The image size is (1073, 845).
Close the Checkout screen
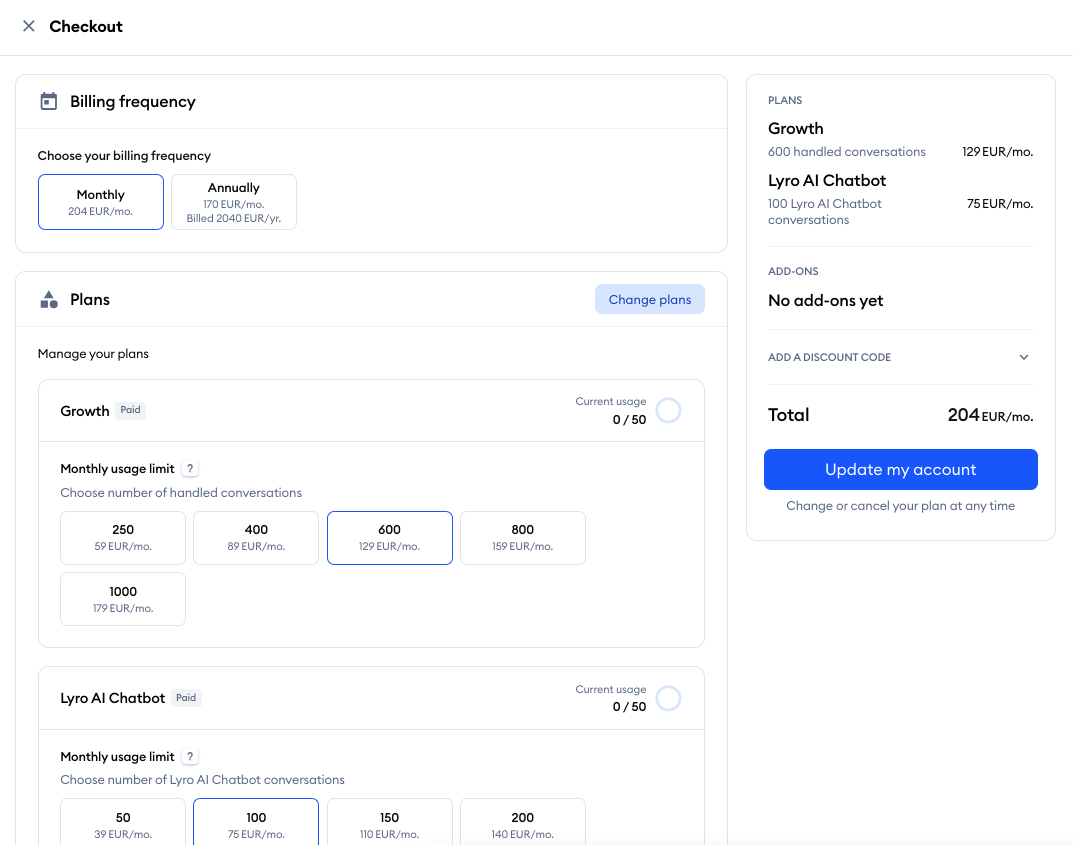pyautogui.click(x=27, y=26)
